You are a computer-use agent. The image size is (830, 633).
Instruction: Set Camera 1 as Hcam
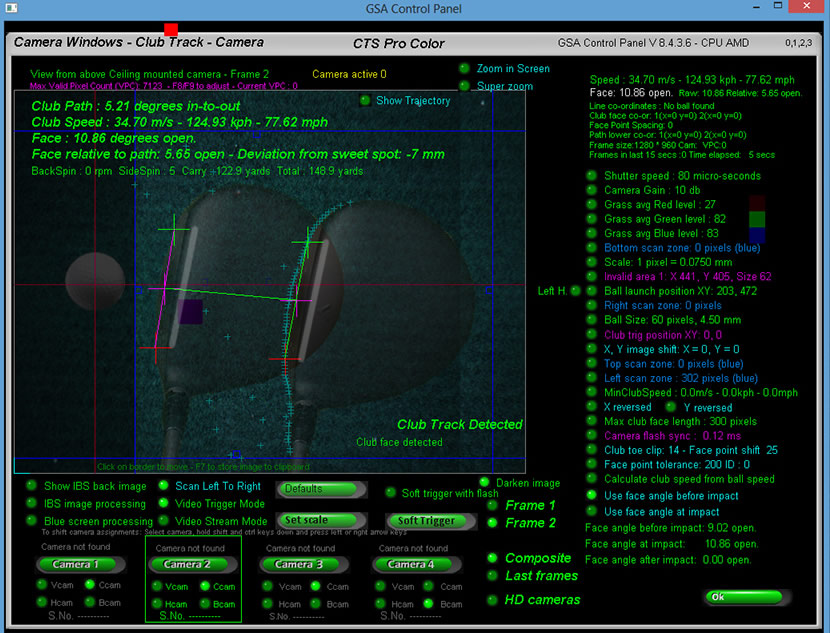pos(42,602)
